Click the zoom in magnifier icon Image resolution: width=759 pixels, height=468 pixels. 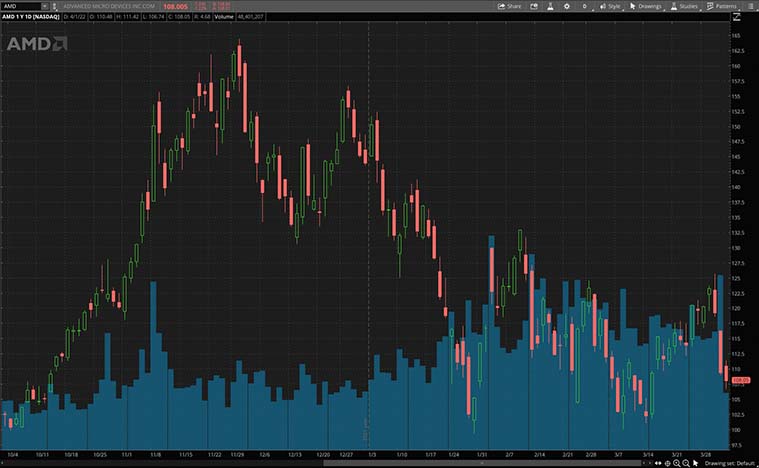pyautogui.click(x=677, y=464)
